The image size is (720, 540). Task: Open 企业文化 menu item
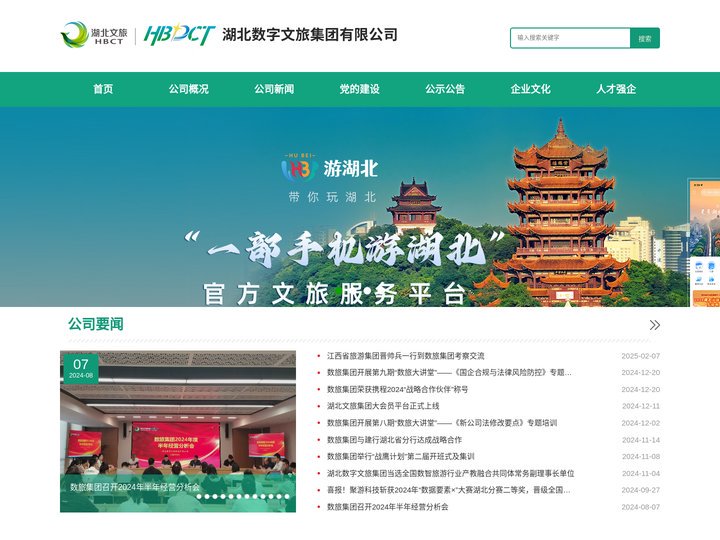coord(530,89)
